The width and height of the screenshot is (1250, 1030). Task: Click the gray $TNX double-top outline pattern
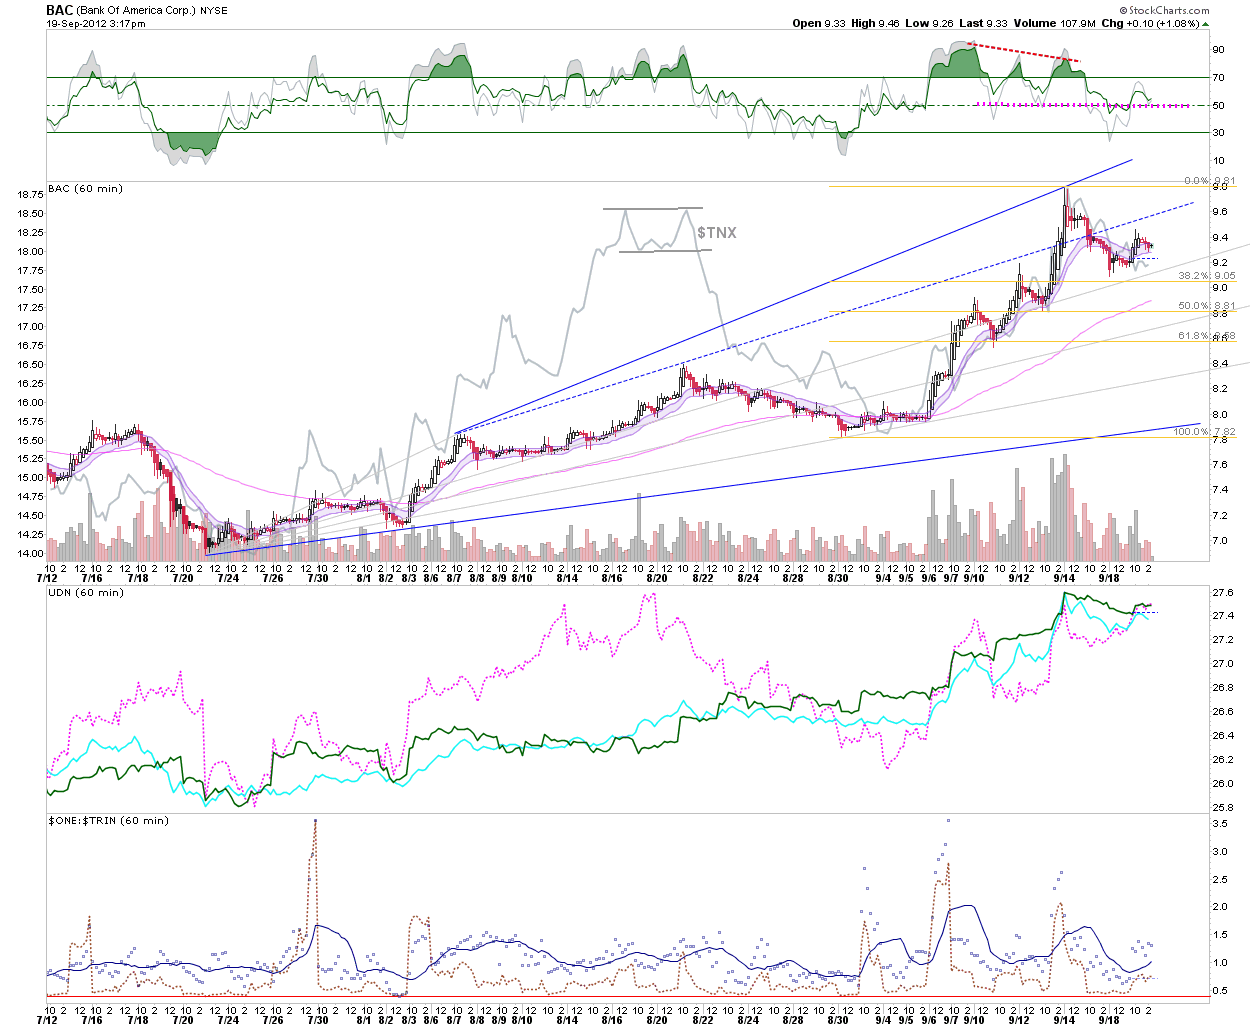[655, 230]
